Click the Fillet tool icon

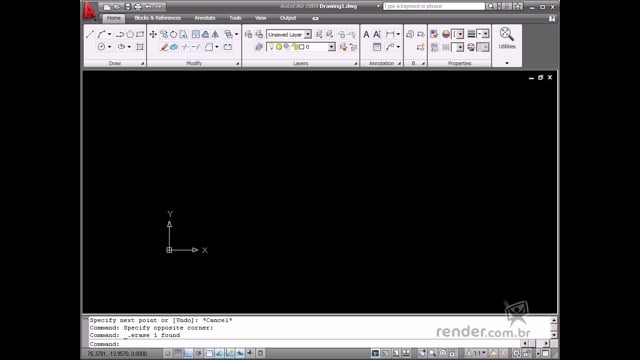point(209,47)
